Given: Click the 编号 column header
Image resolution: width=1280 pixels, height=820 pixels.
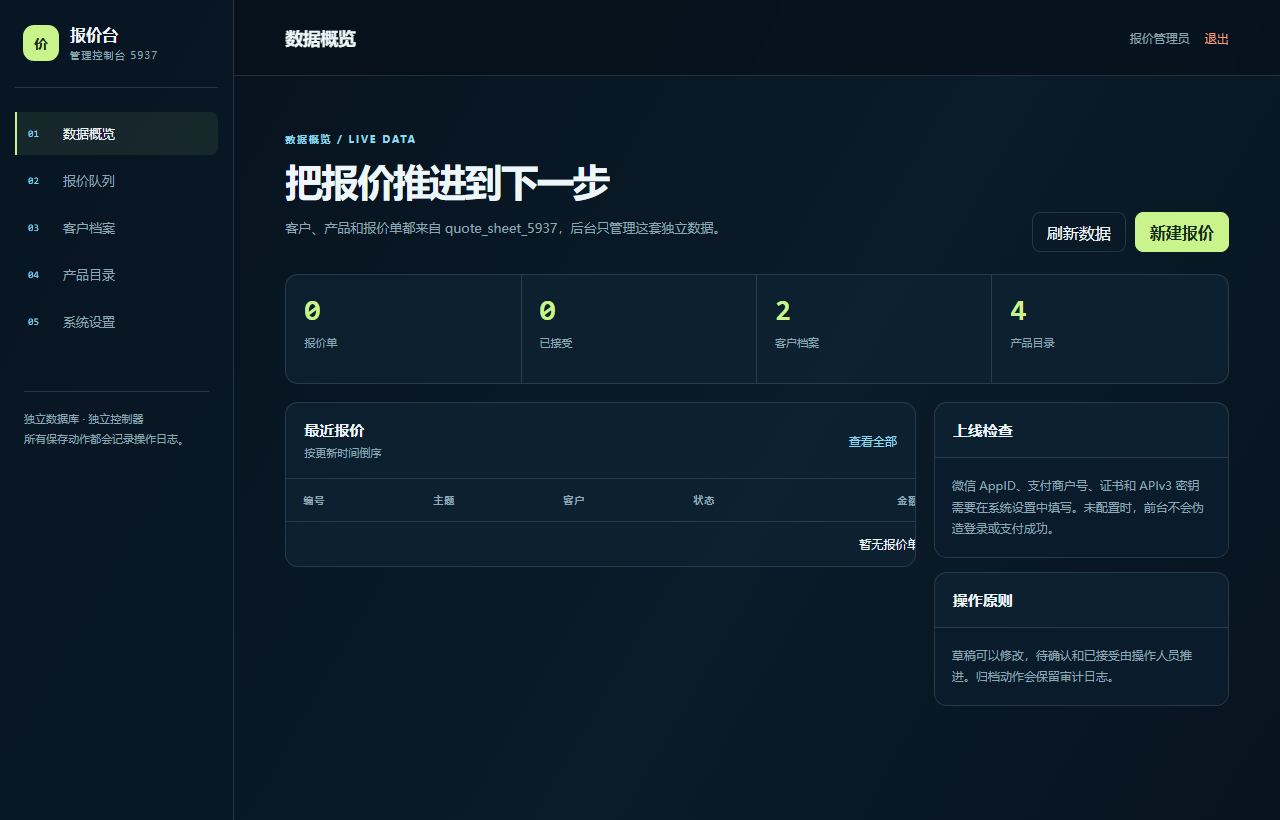Looking at the screenshot, I should click(x=314, y=500).
